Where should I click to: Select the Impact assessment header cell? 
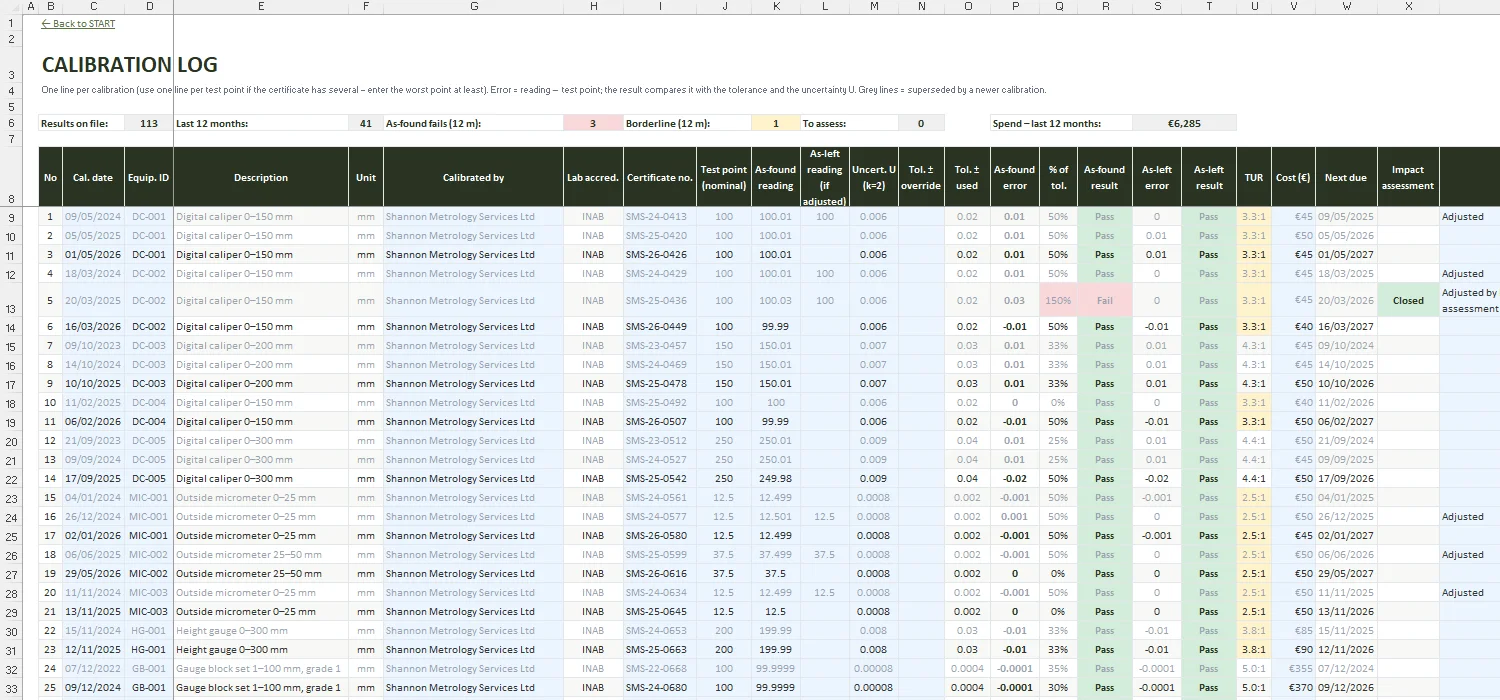pos(1408,177)
